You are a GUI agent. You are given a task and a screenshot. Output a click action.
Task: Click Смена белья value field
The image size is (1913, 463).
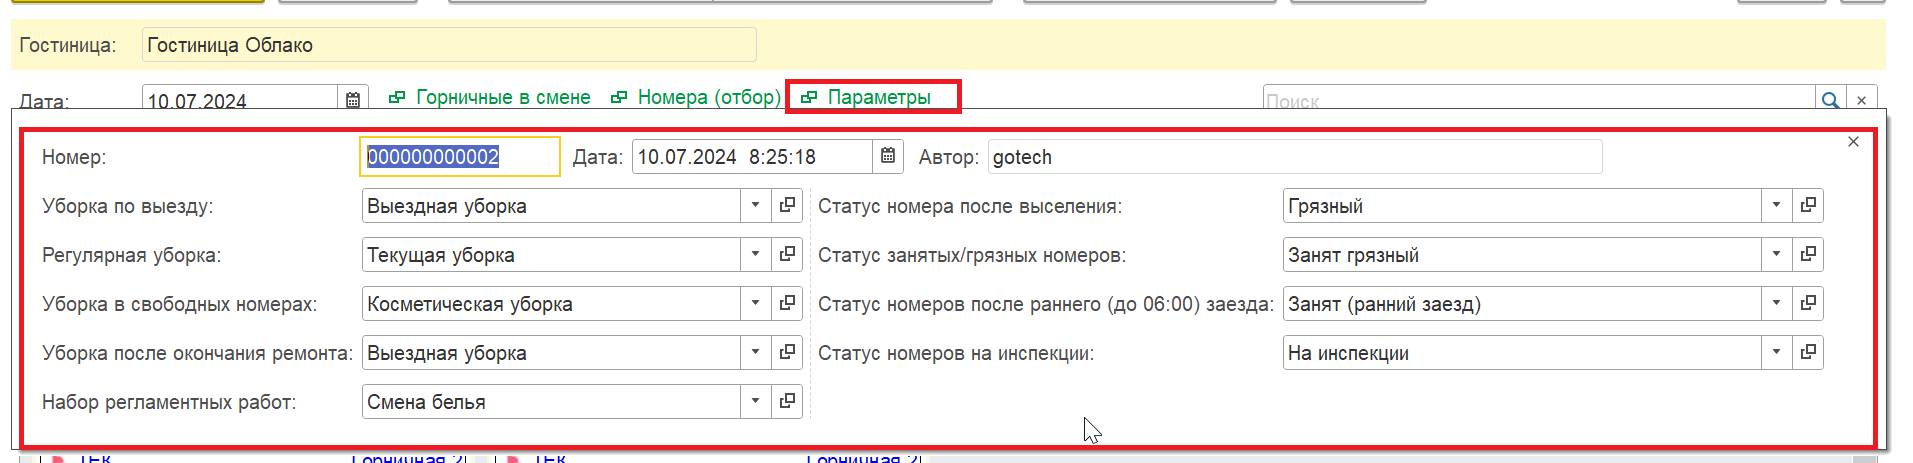(551, 401)
